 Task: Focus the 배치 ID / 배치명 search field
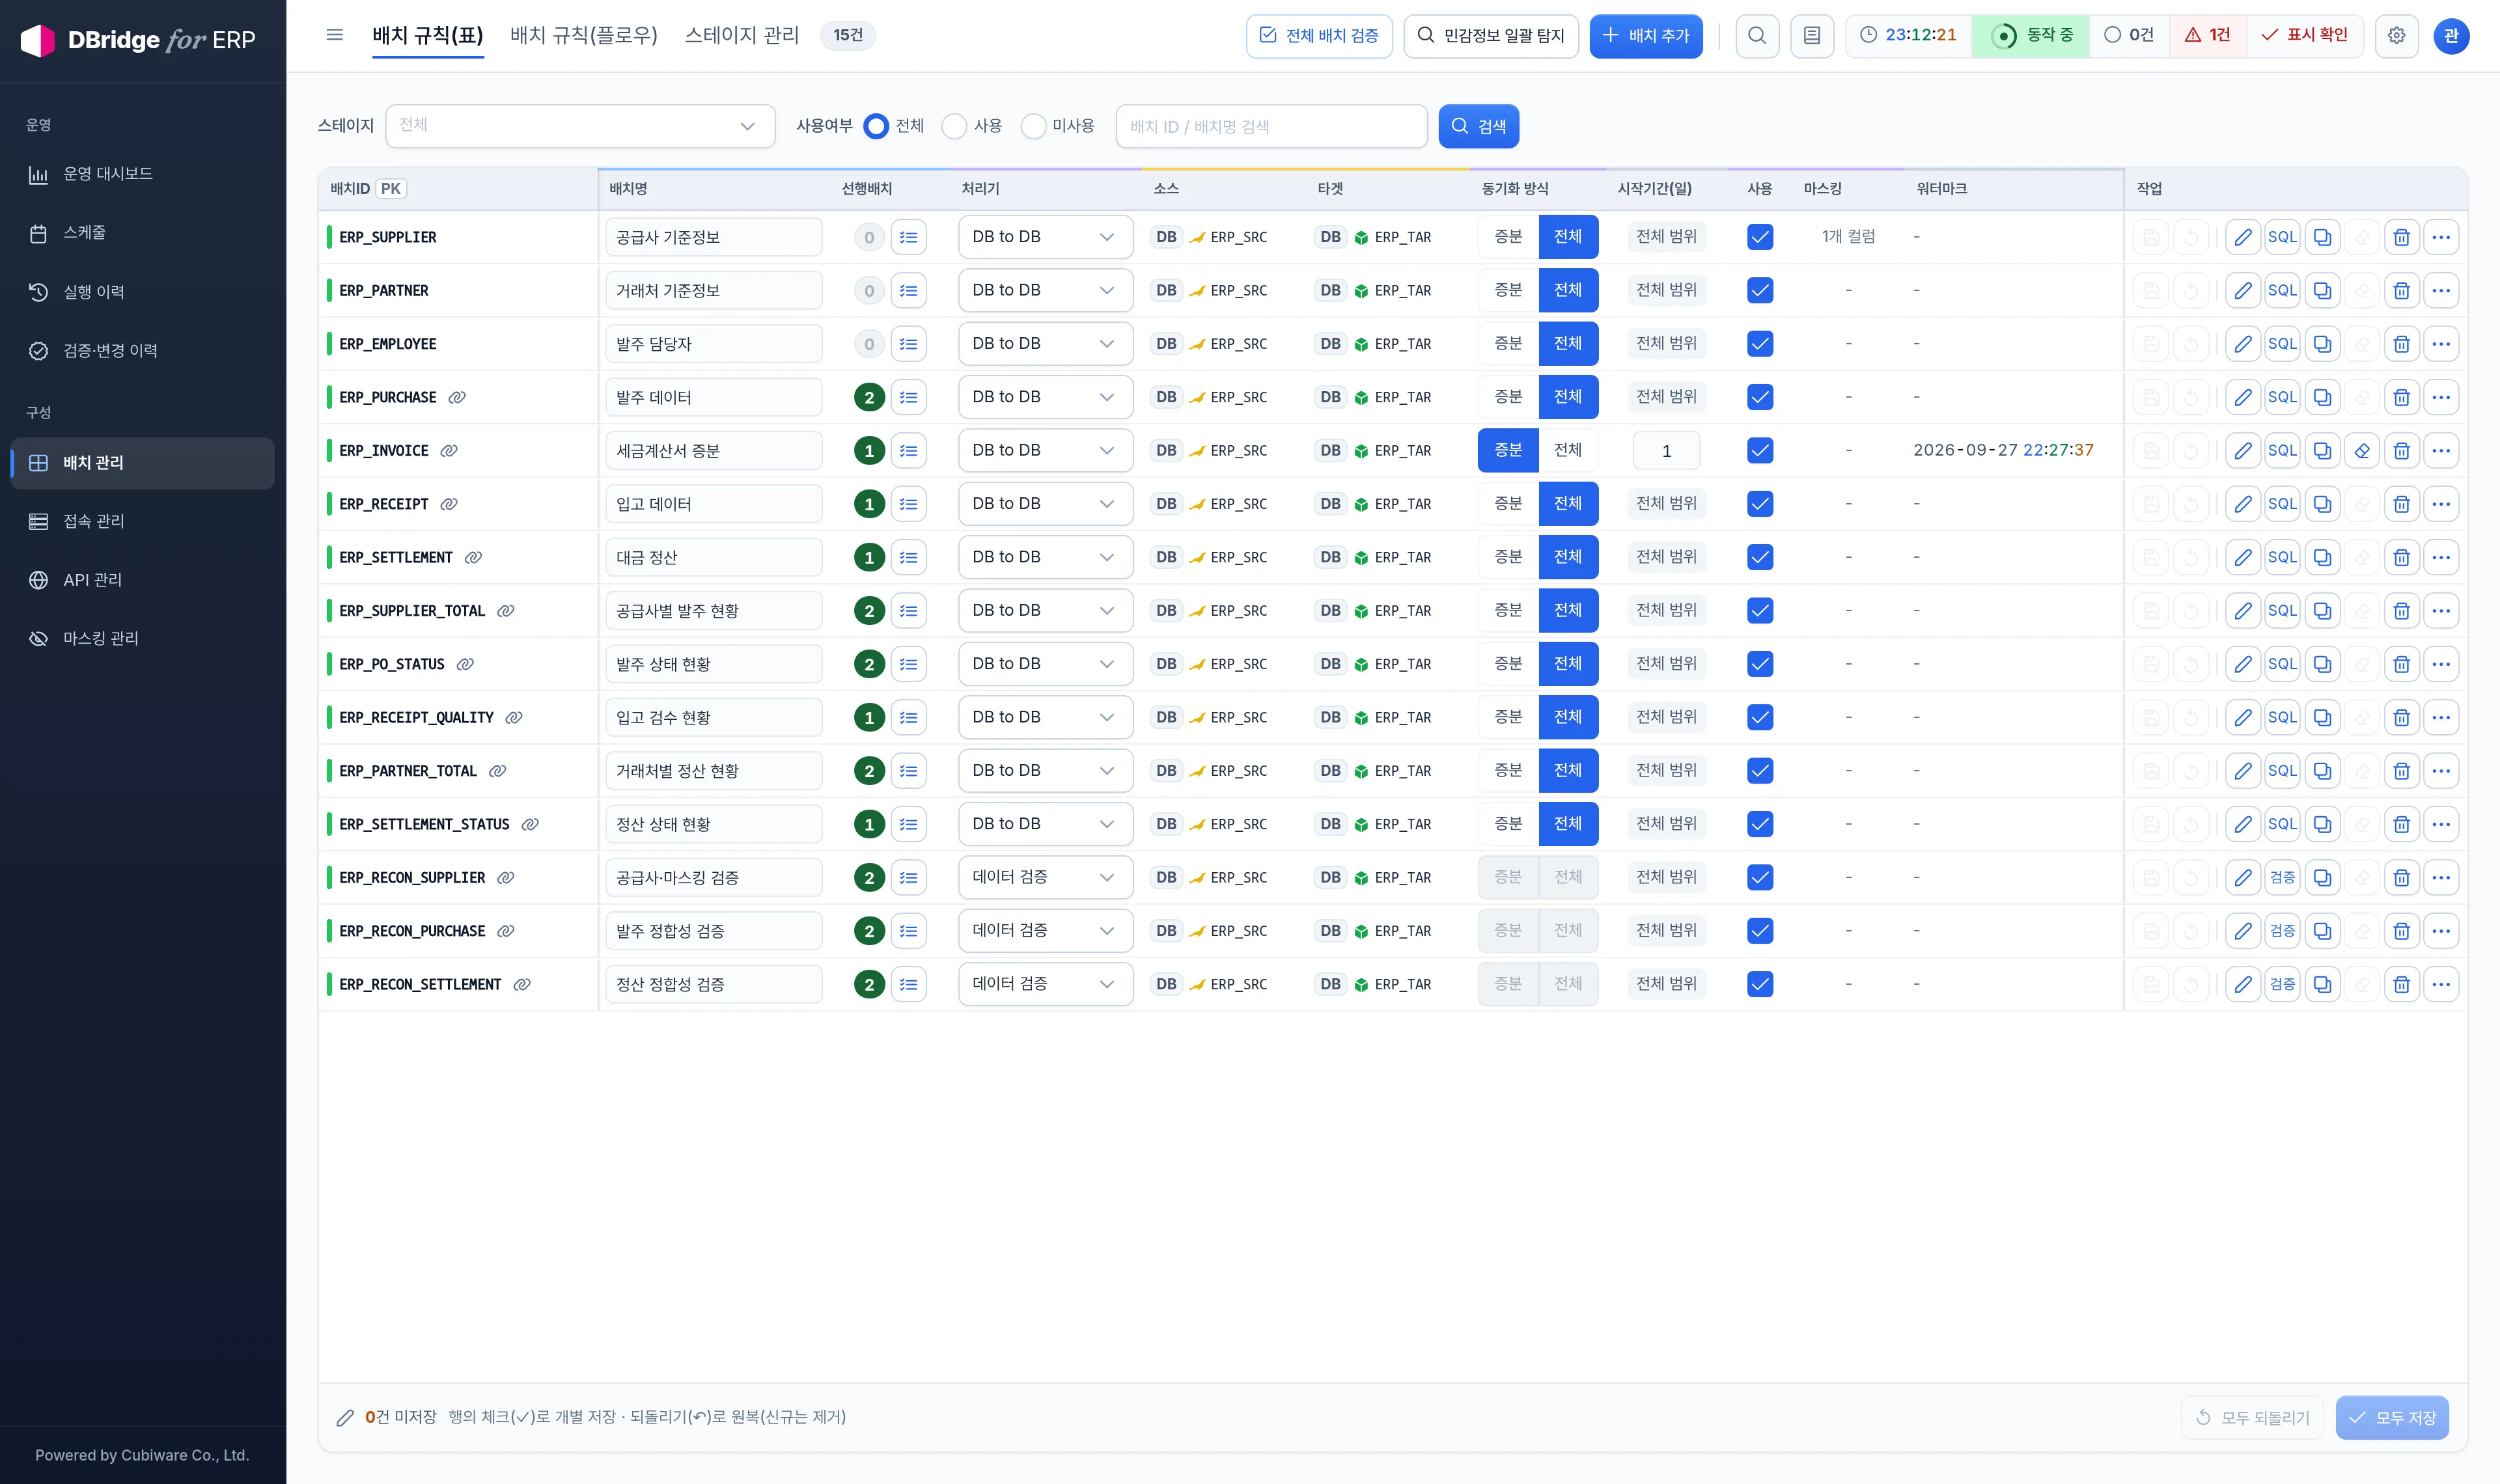click(1271, 126)
